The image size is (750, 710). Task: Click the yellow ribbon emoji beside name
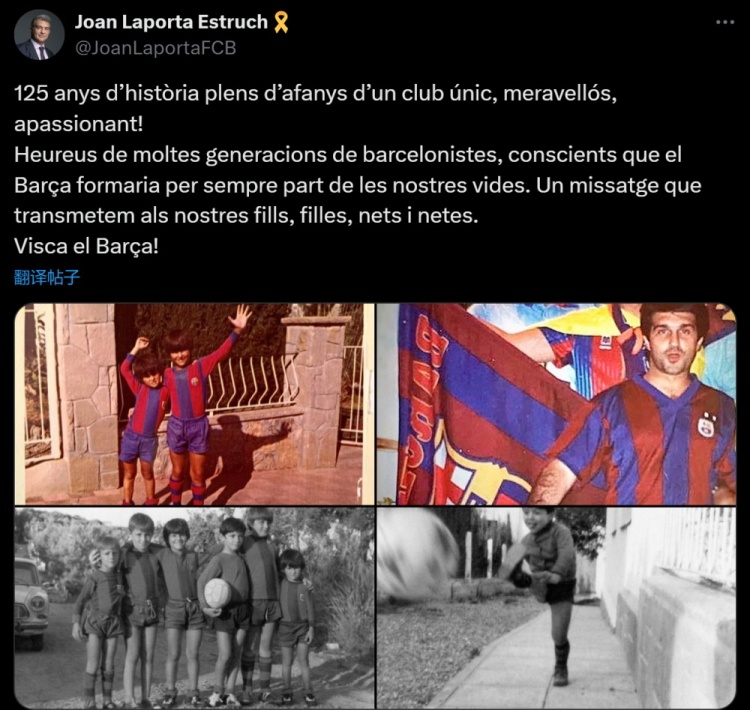(x=281, y=22)
